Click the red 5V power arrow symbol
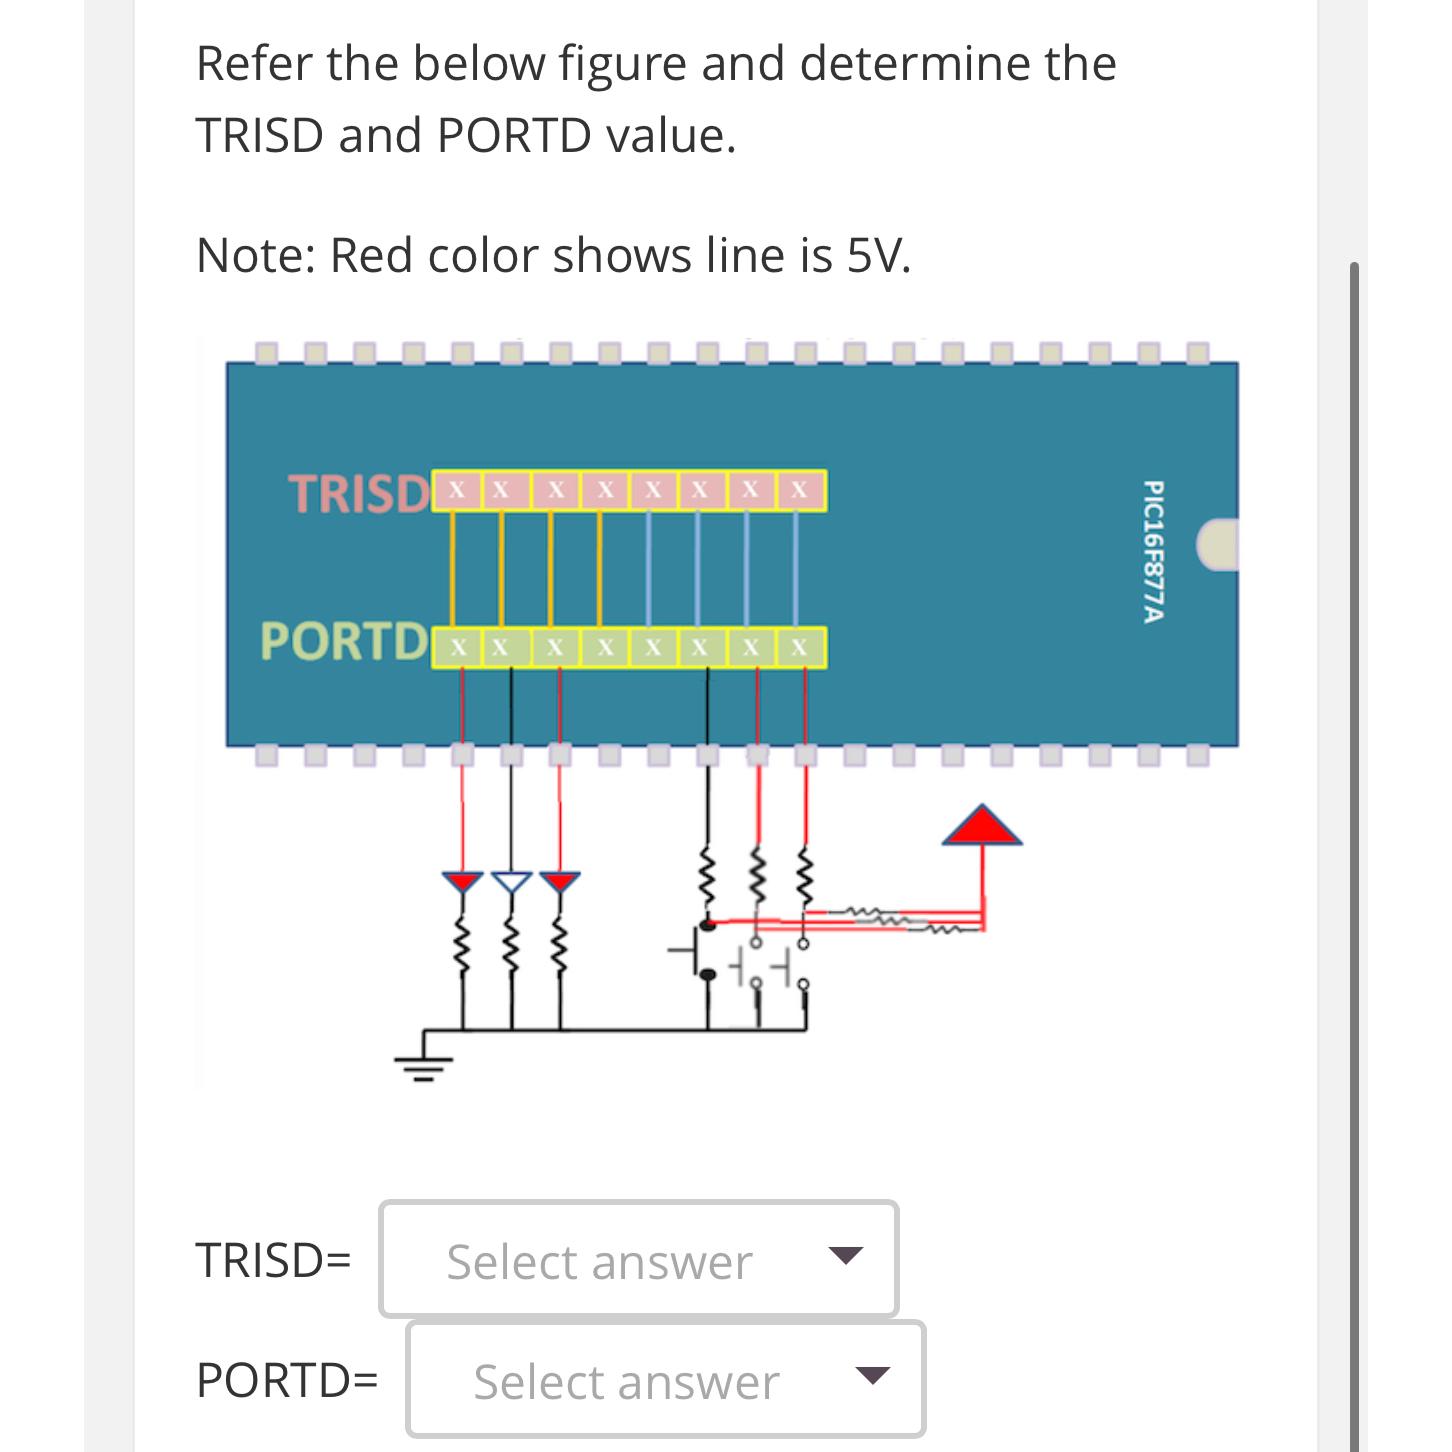 pos(983,828)
